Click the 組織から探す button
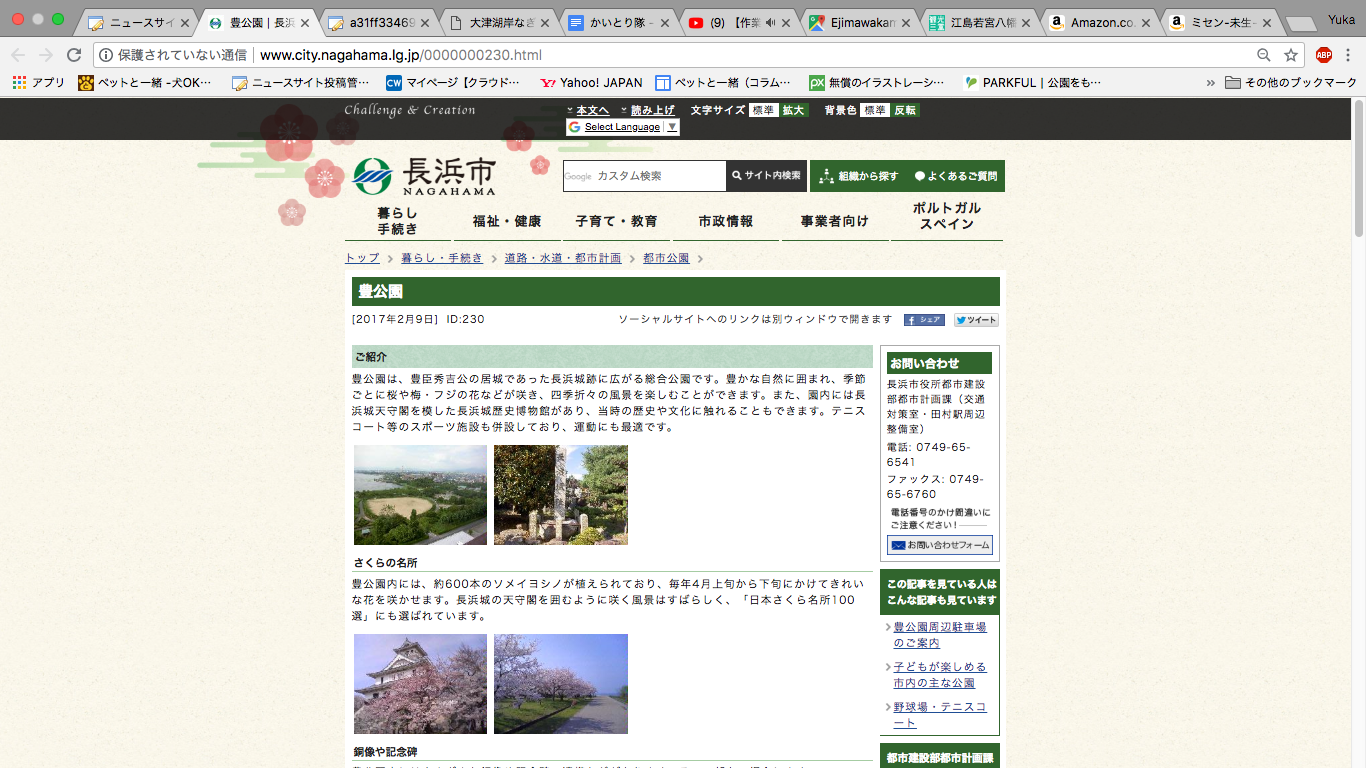 (859, 176)
